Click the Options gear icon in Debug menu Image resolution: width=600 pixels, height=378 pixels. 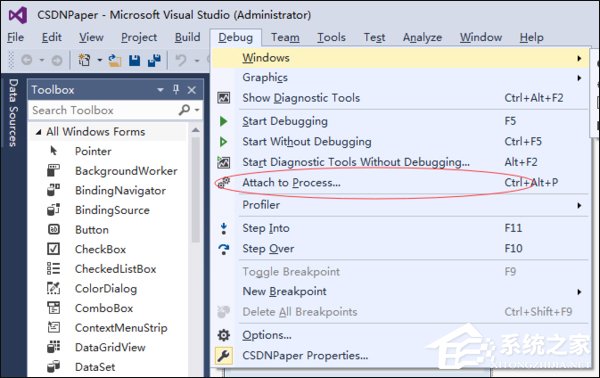[x=223, y=335]
